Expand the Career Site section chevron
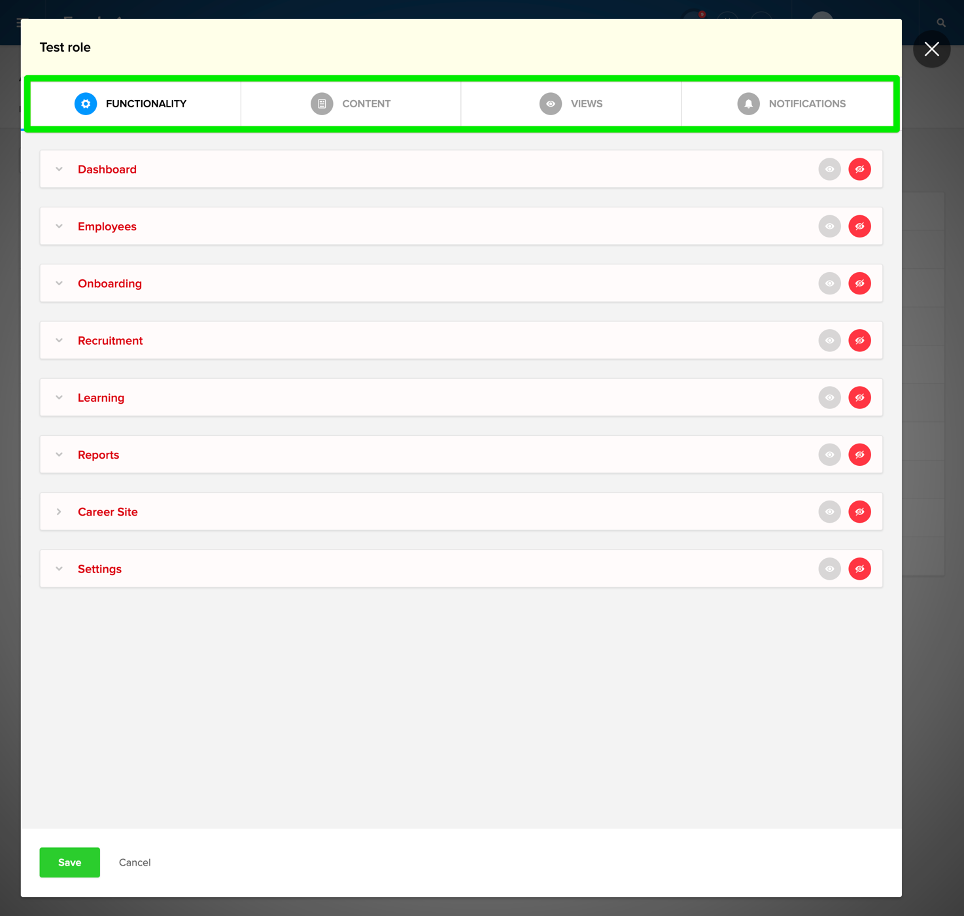964x916 pixels. click(59, 512)
